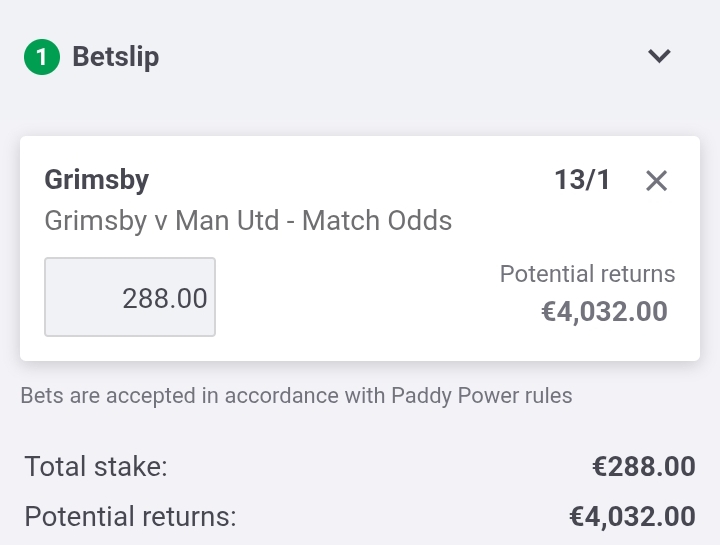The height and width of the screenshot is (545, 720).
Task: Click the Potential returns label in bet card
Action: click(x=587, y=274)
